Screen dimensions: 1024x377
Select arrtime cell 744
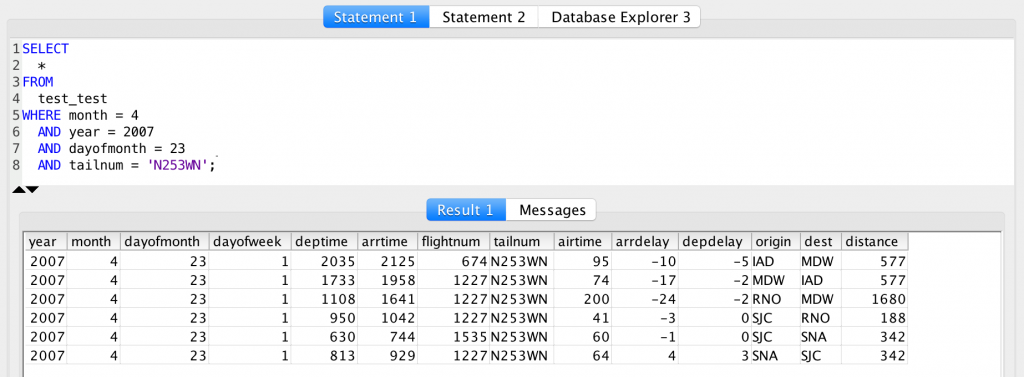click(388, 337)
